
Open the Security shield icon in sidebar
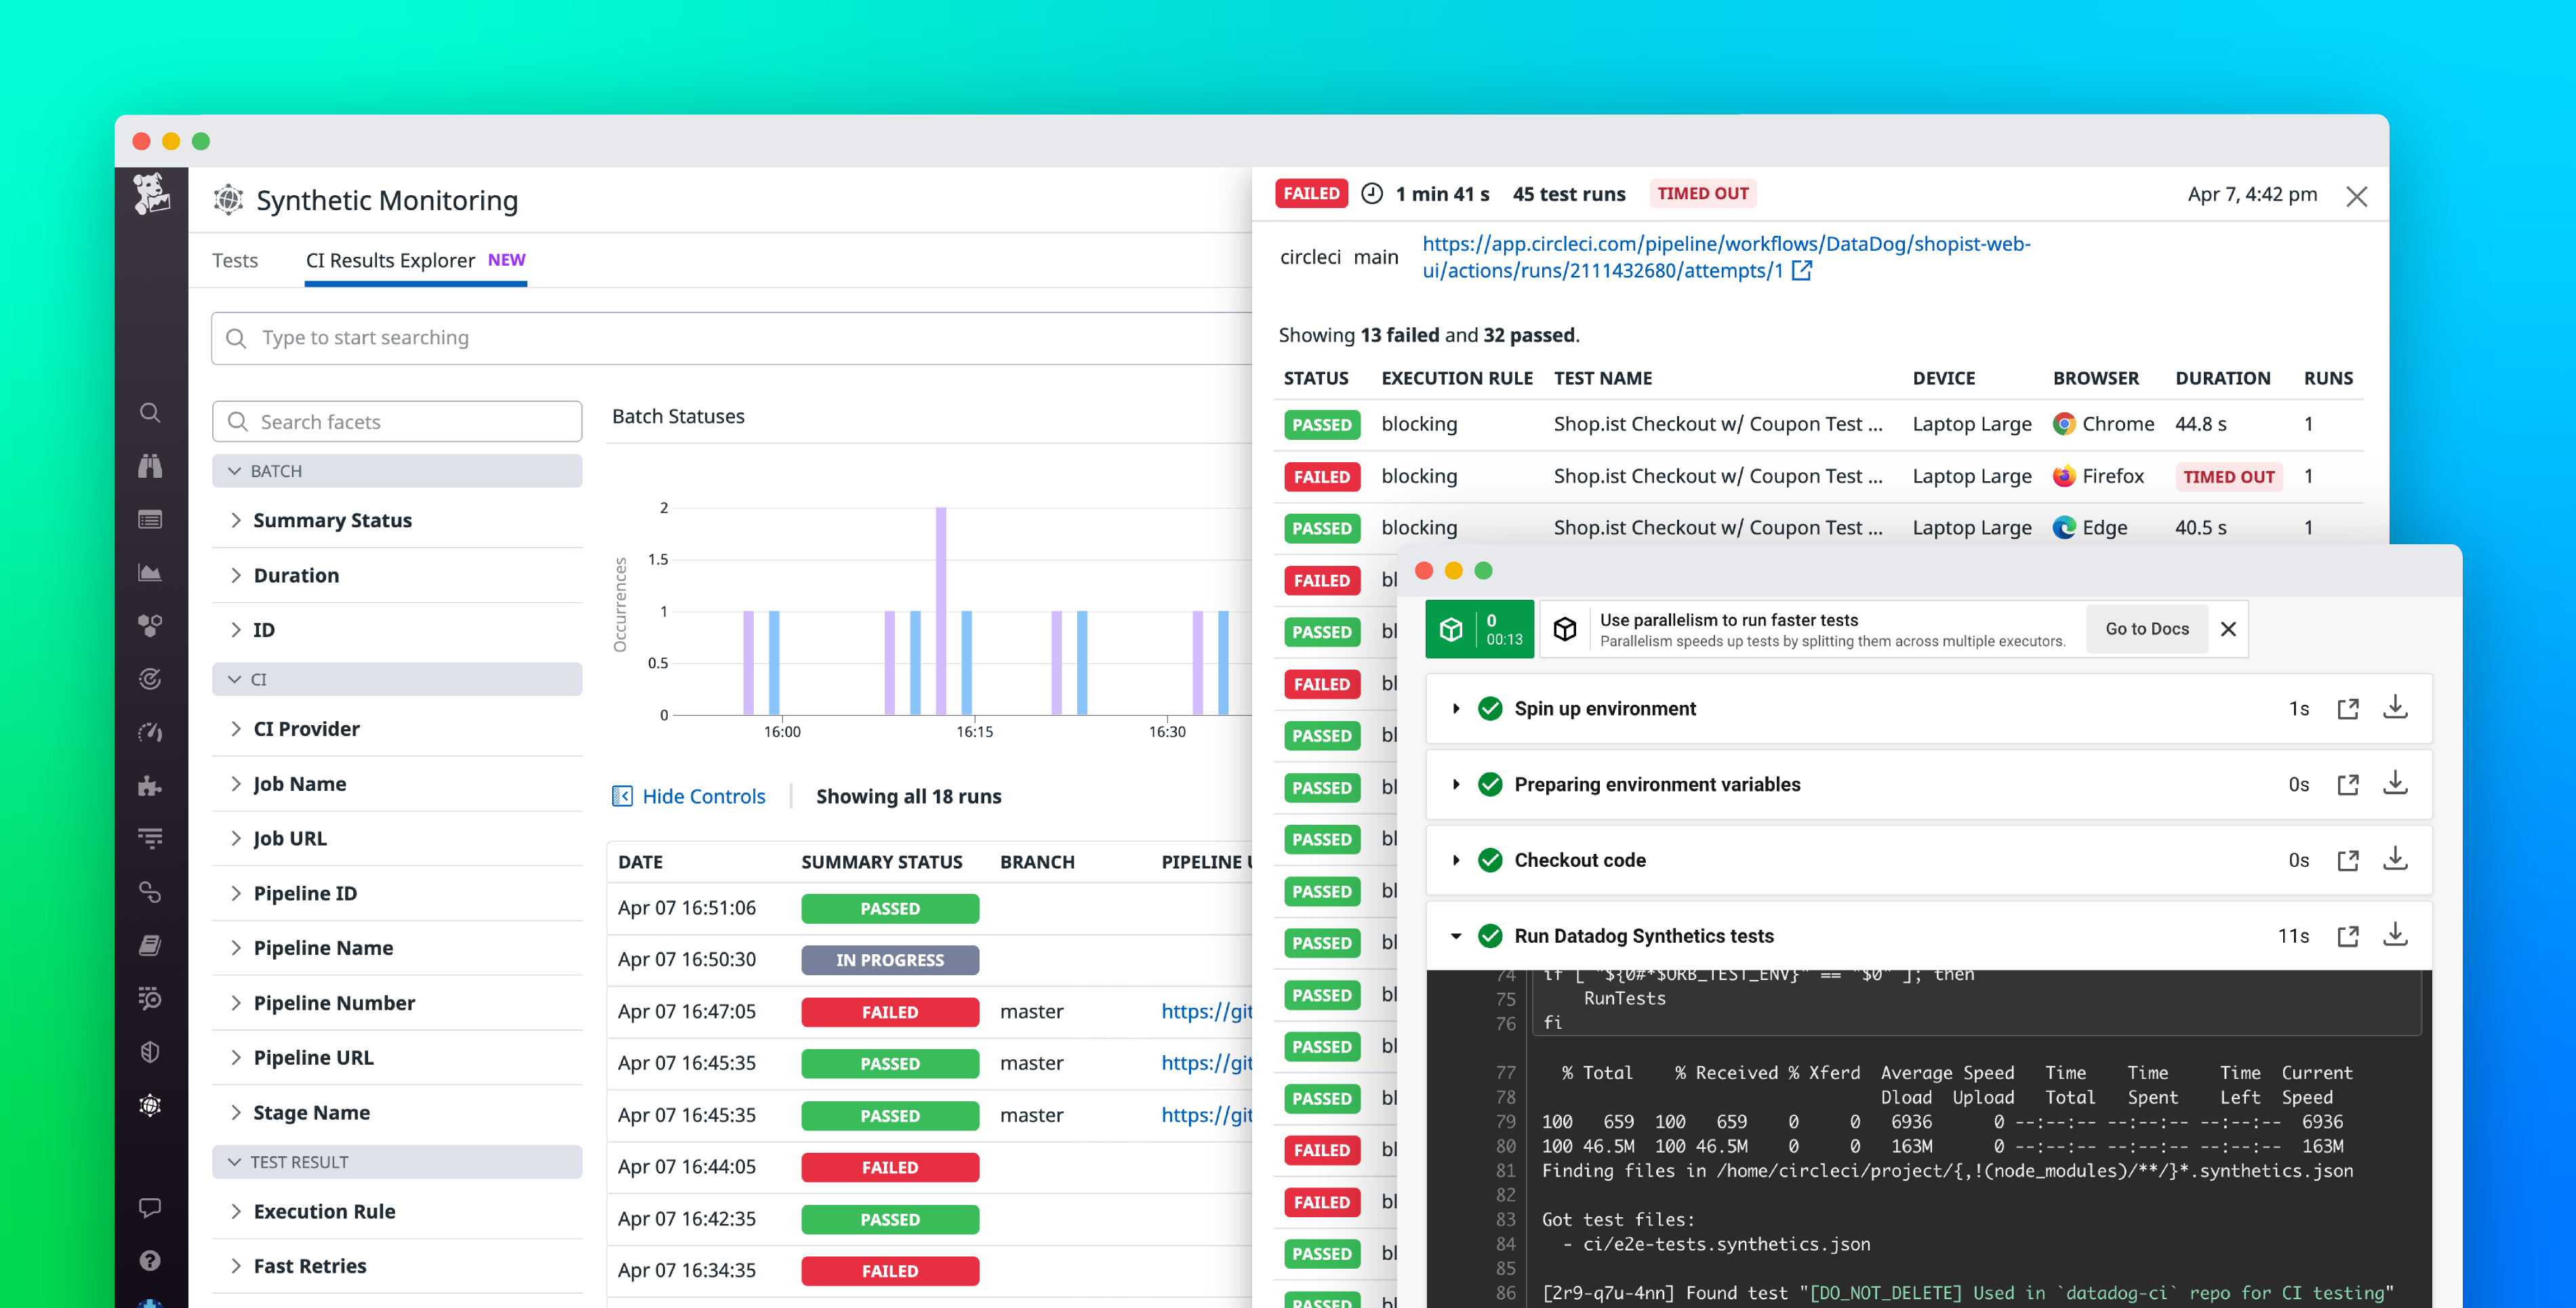tap(150, 1052)
